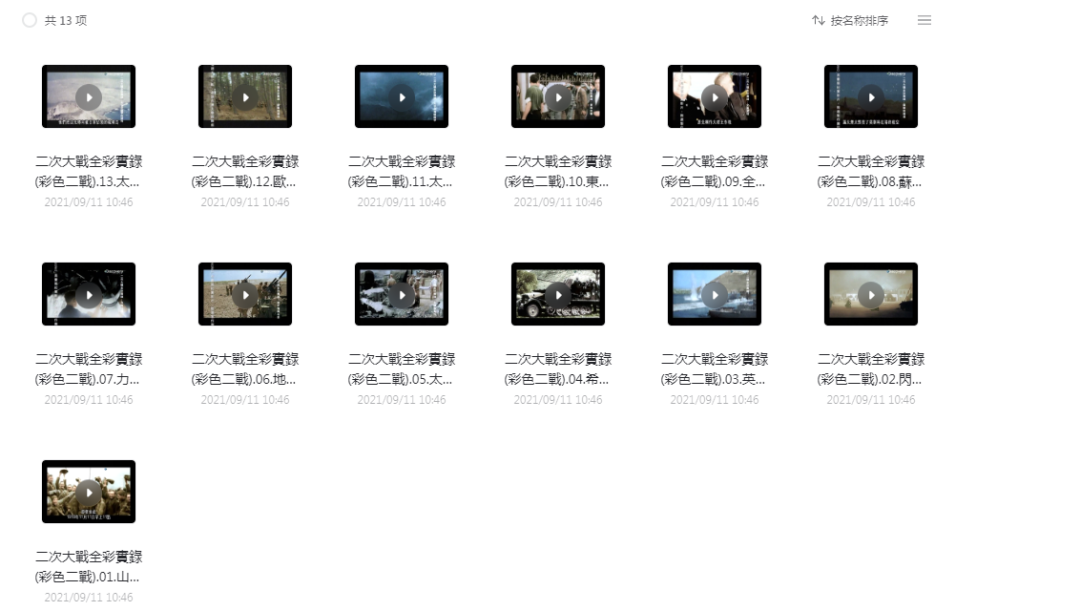Viewport: 1080px width, 611px height.
Task: Play the episode 07 video thumbnail
Action: click(89, 295)
